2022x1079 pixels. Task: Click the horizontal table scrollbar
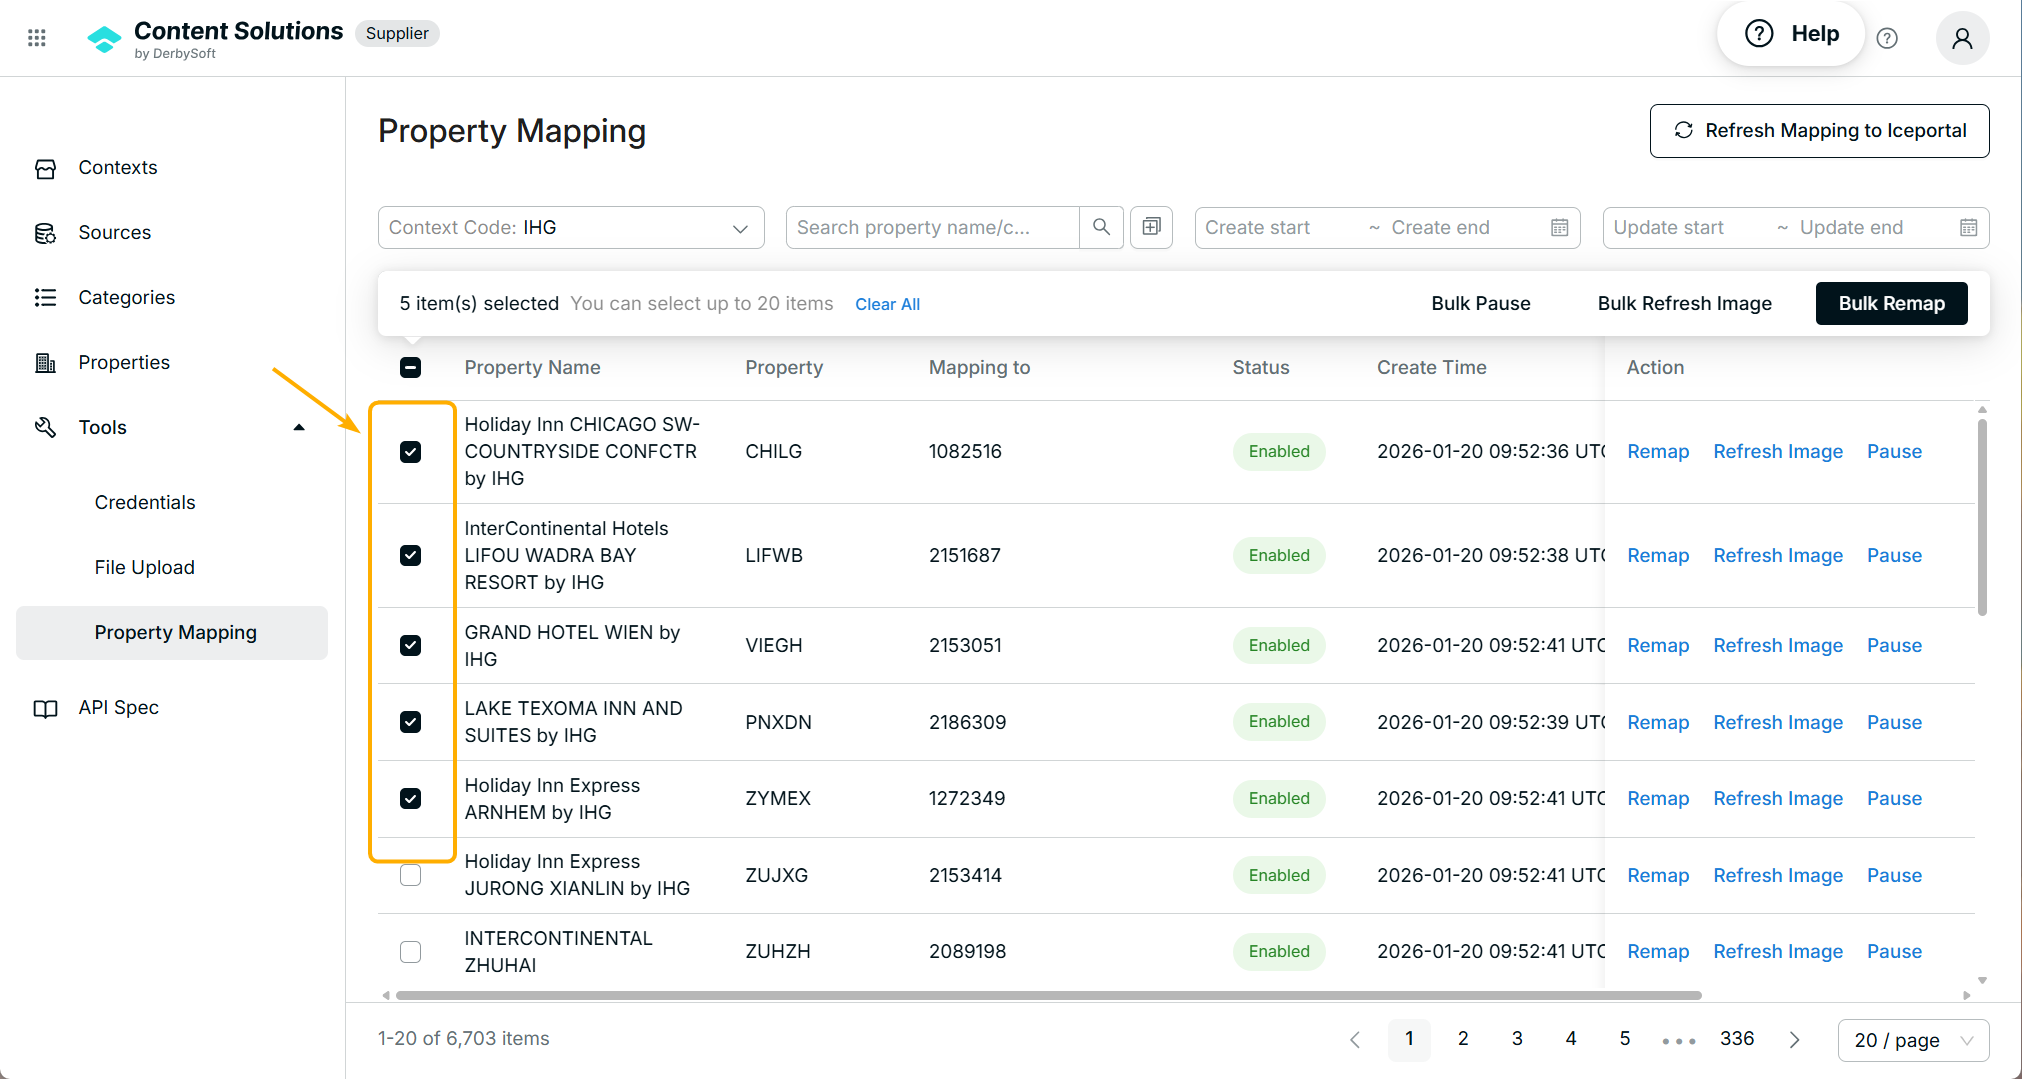pyautogui.click(x=1048, y=995)
